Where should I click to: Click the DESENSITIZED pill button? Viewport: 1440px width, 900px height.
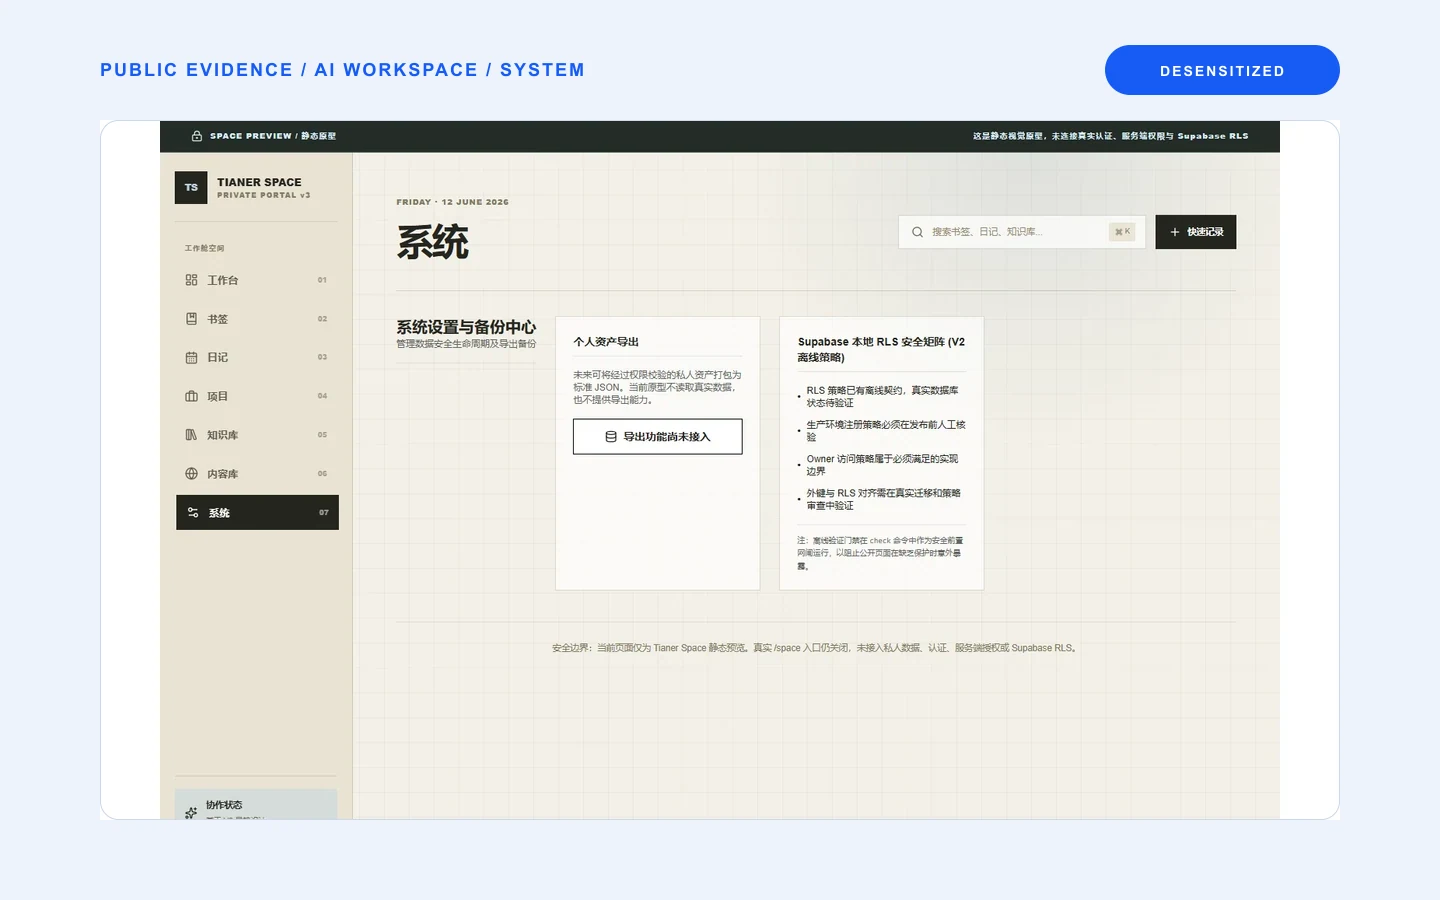1222,70
